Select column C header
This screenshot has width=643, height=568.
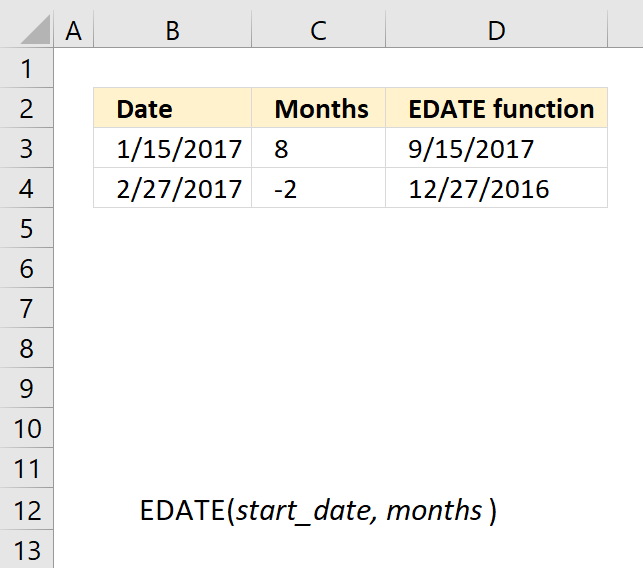pos(319,30)
